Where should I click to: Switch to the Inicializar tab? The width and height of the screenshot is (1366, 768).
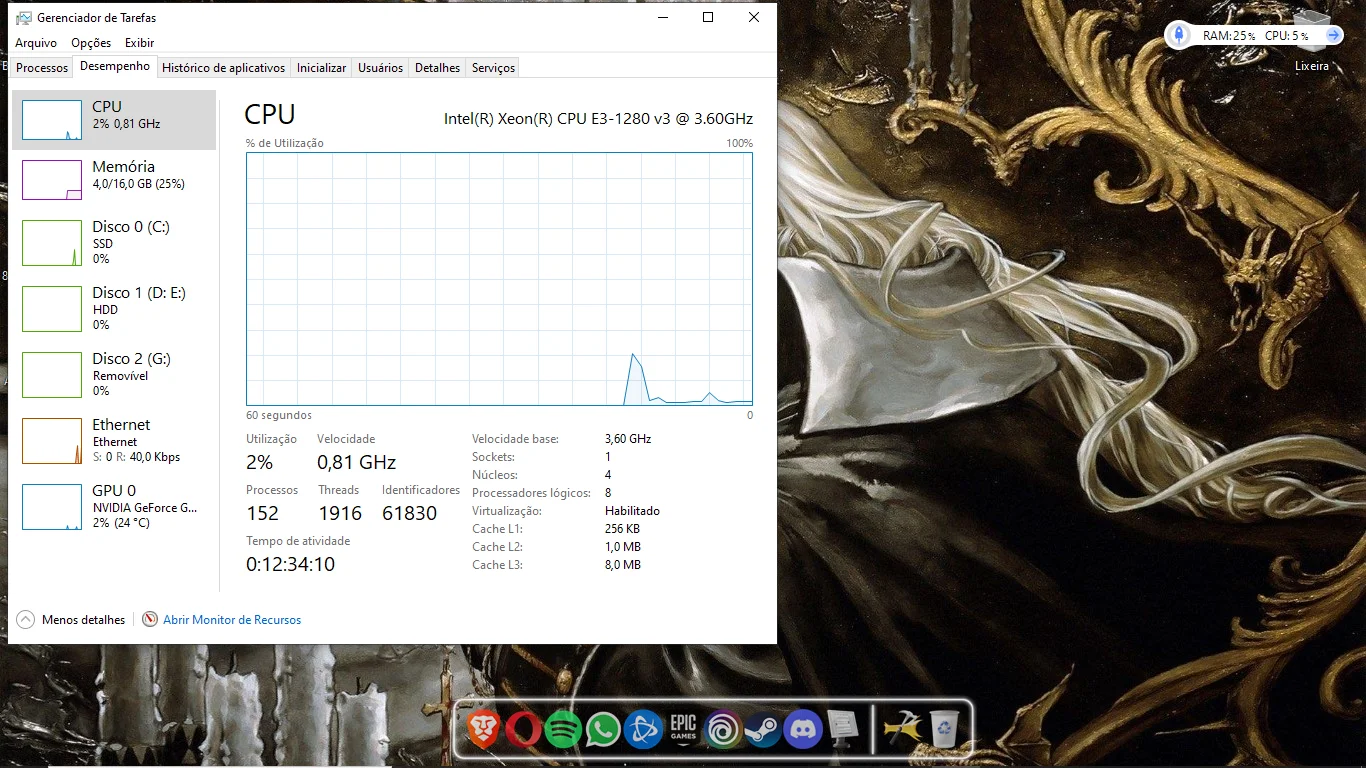coord(321,68)
